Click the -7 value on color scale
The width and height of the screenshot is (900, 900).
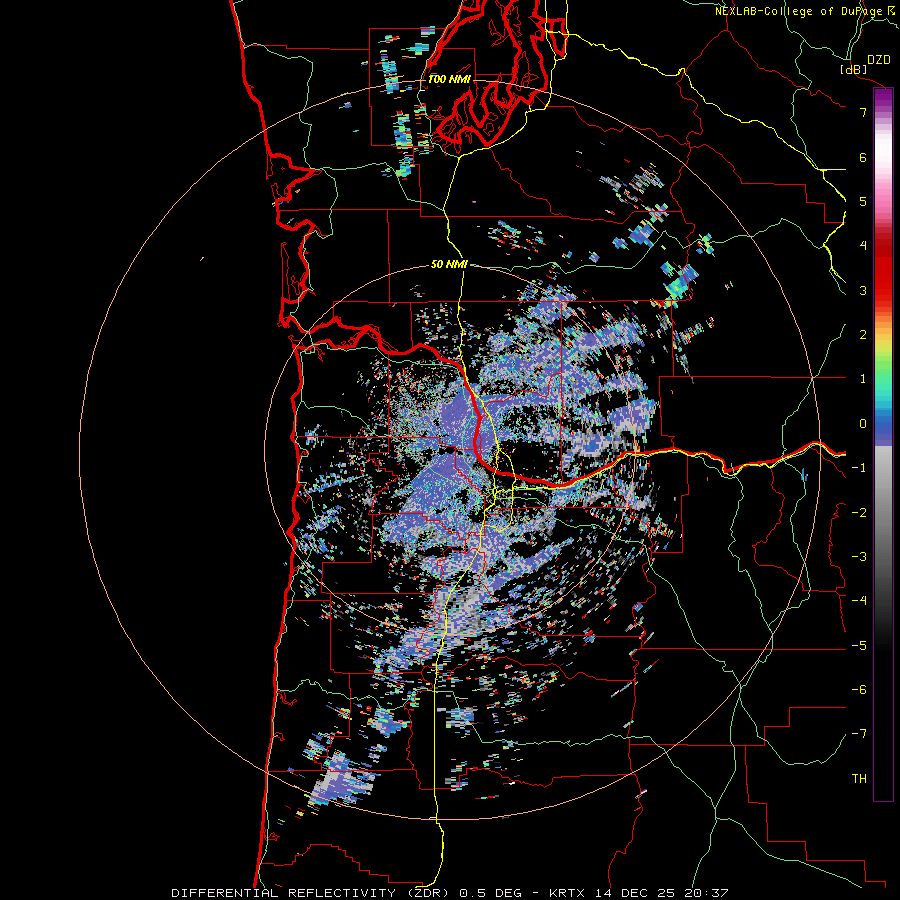coord(859,734)
